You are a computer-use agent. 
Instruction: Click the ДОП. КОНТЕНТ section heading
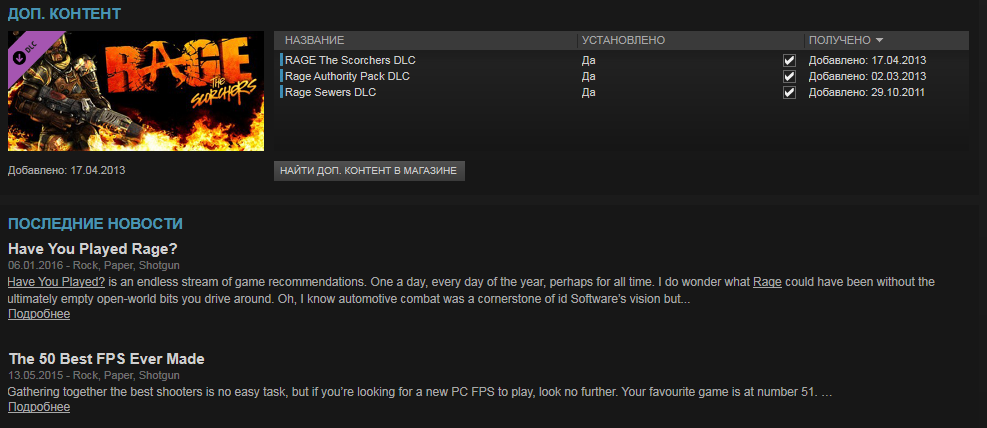[x=64, y=14]
